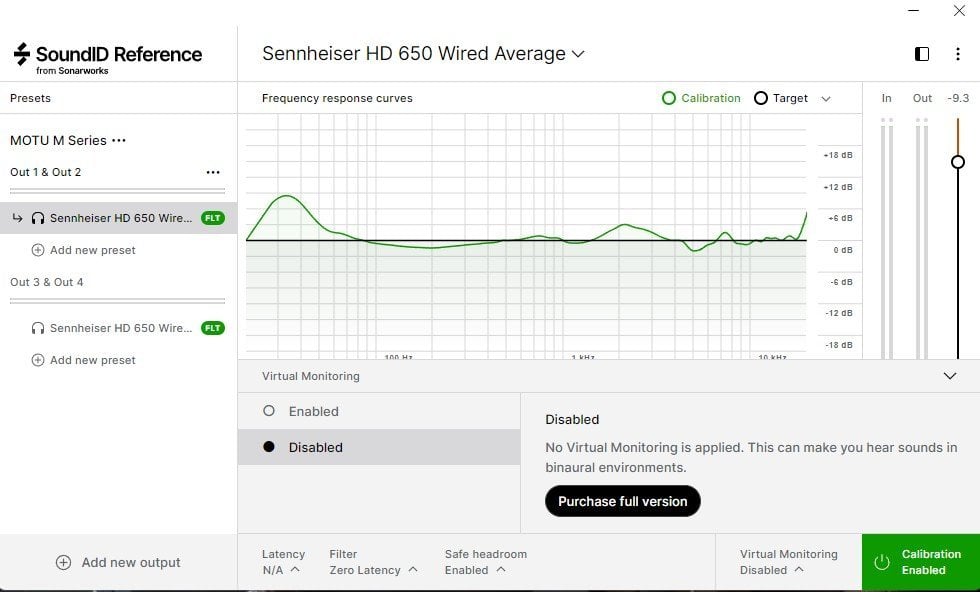Click the frequency response graph area

tap(526, 236)
